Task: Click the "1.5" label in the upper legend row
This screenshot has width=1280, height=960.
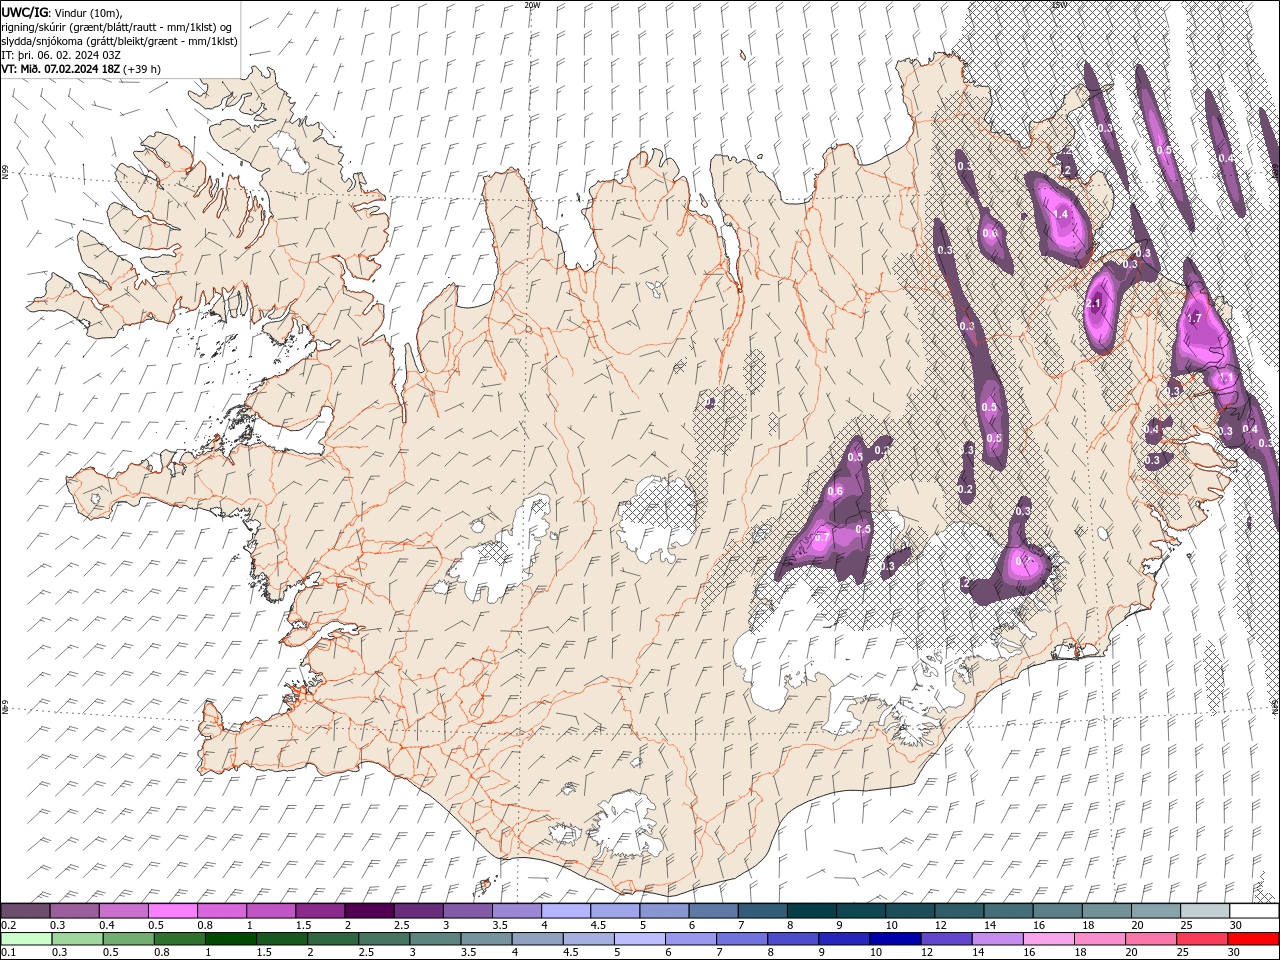Action: (302, 925)
